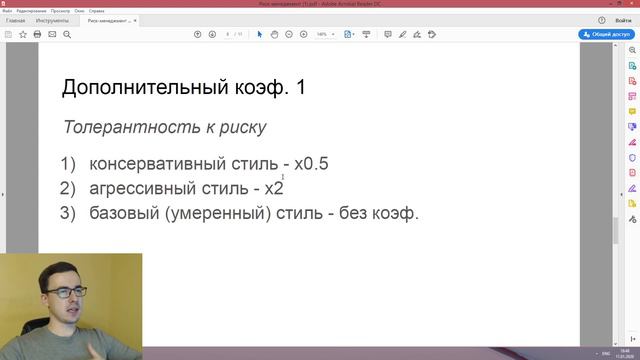
Task: Click the vertical scrollbar thumb
Action: click(616, 231)
